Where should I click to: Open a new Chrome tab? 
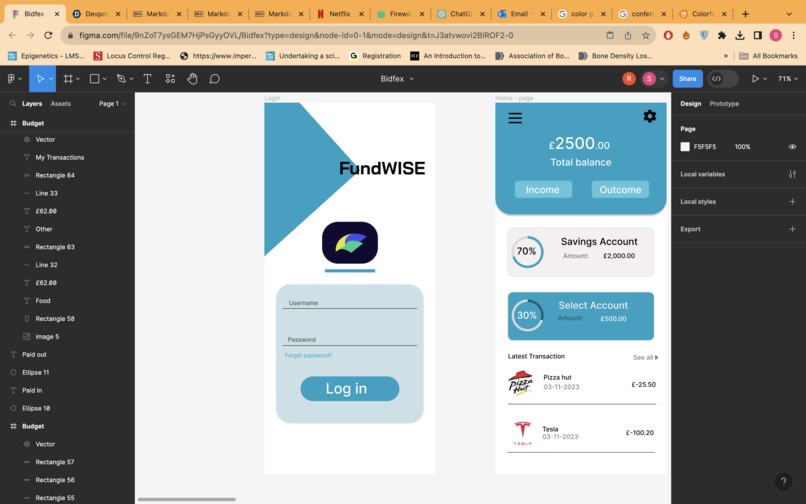[x=745, y=14]
